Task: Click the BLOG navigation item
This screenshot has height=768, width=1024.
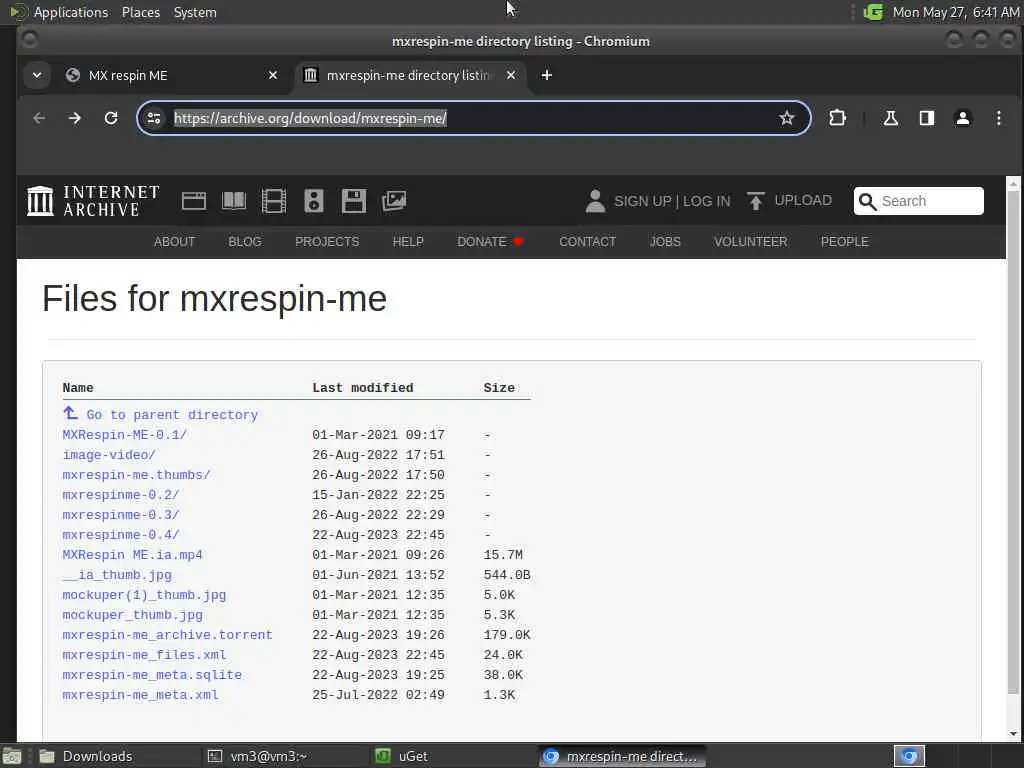Action: (245, 242)
